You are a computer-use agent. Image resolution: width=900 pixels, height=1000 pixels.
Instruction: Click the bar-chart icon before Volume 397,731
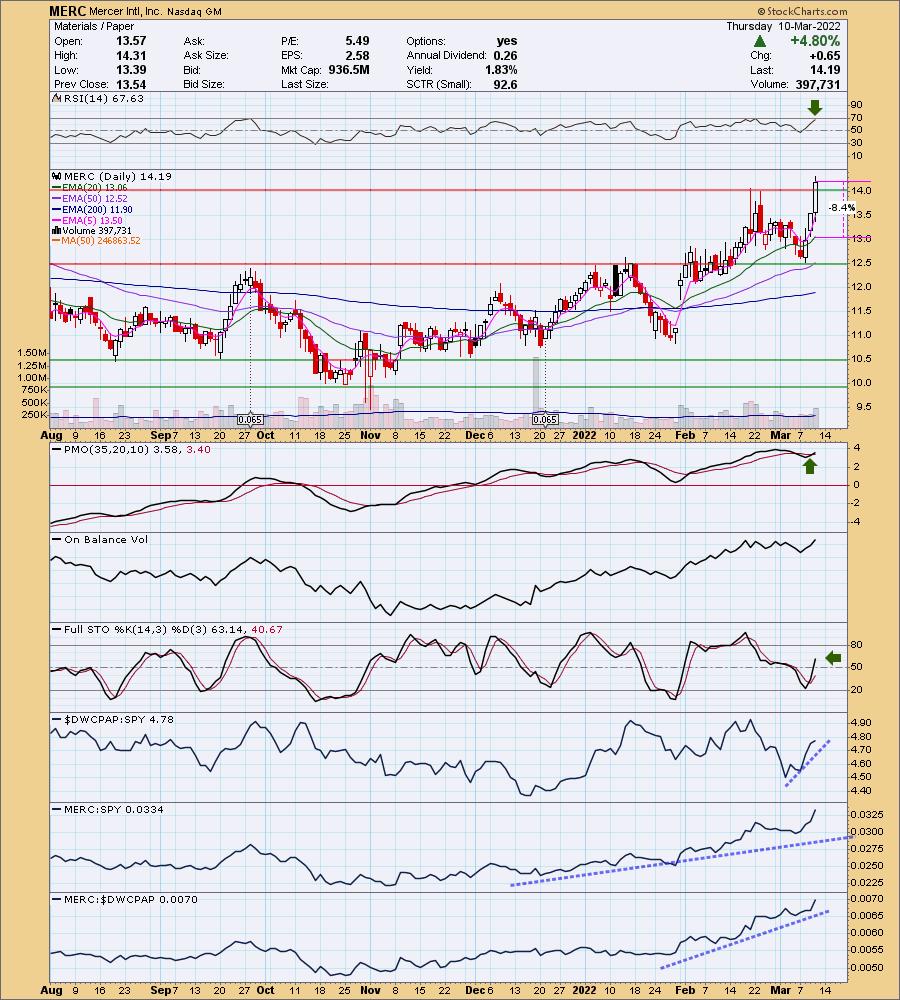click(56, 230)
